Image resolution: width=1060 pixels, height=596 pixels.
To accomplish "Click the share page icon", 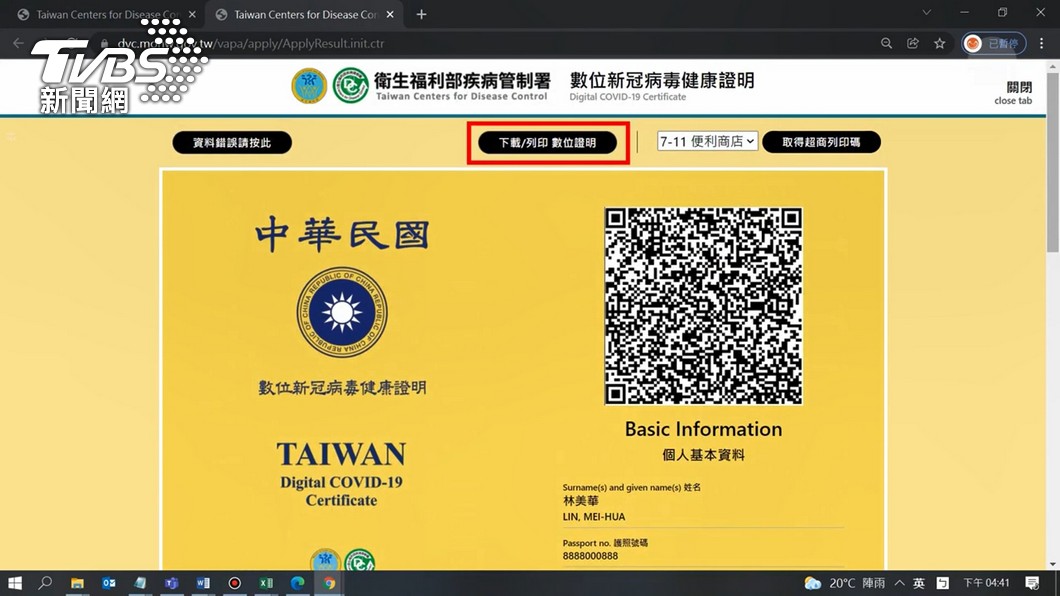I will [x=913, y=43].
